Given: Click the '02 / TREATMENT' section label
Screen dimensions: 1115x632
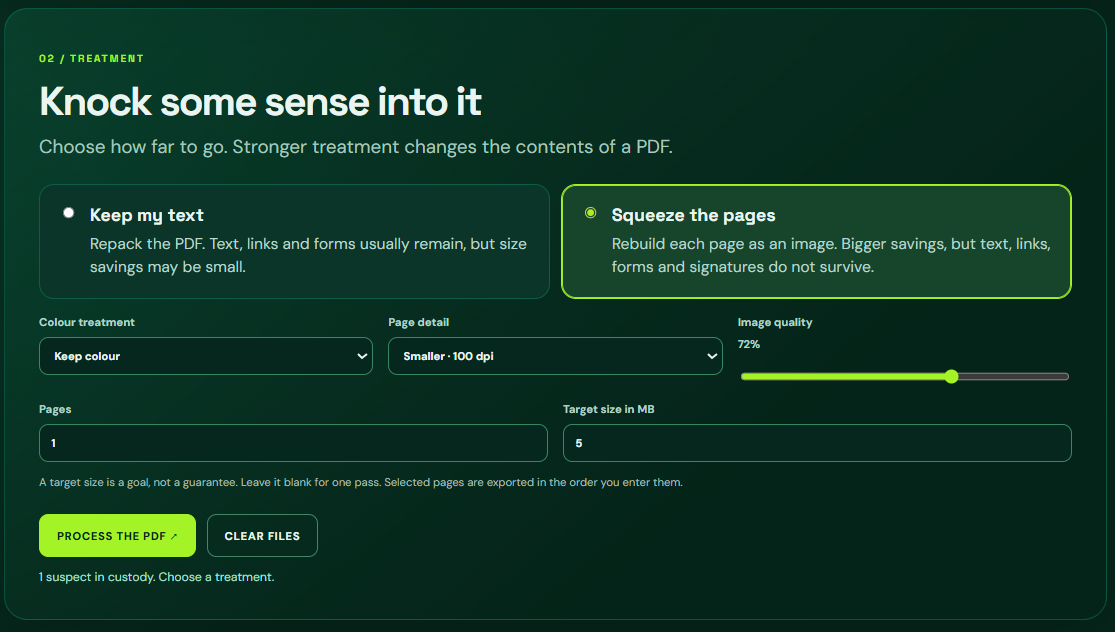Looking at the screenshot, I should point(91,58).
